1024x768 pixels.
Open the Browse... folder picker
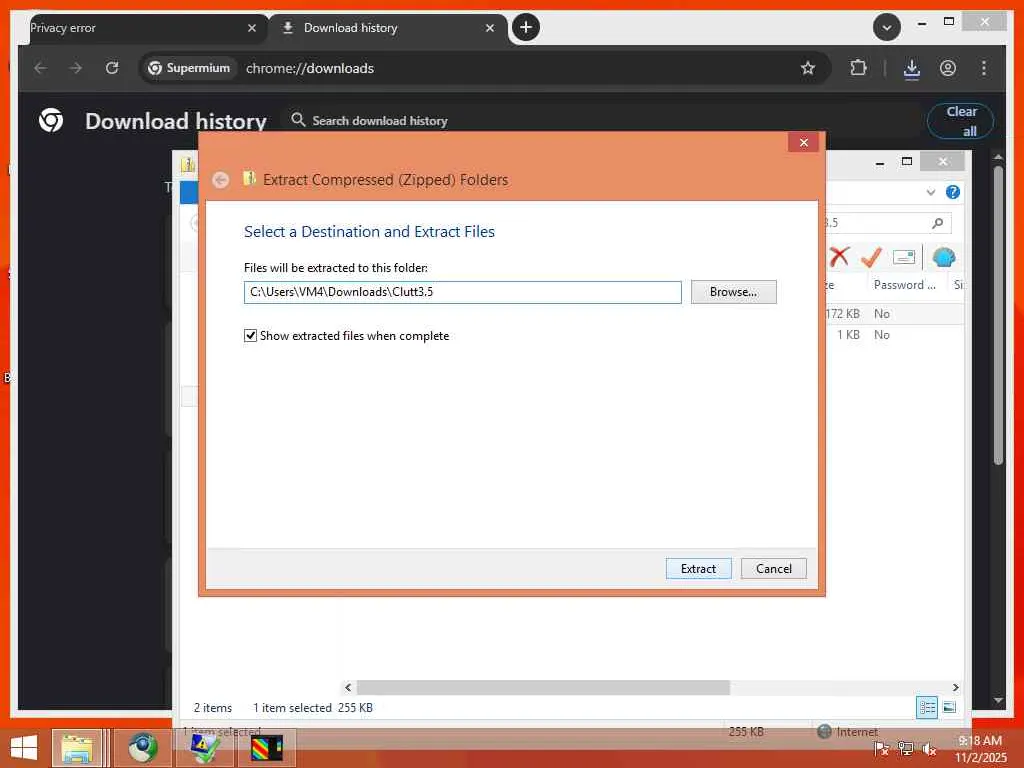(733, 292)
